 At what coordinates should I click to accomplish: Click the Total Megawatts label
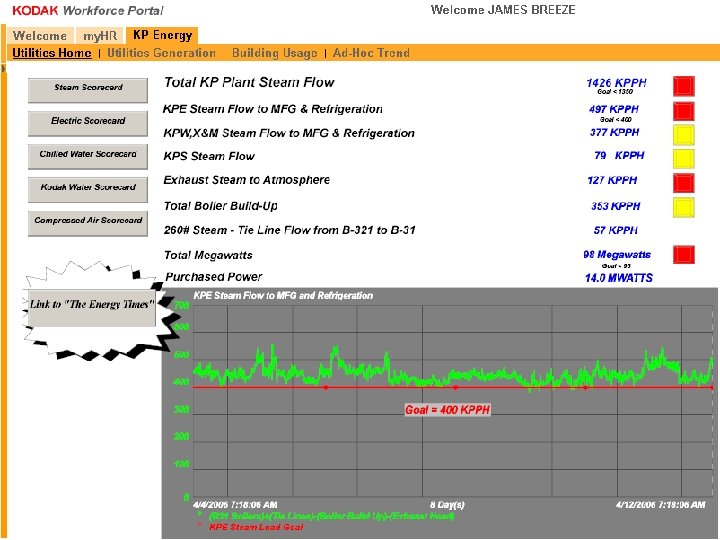pyautogui.click(x=208, y=255)
